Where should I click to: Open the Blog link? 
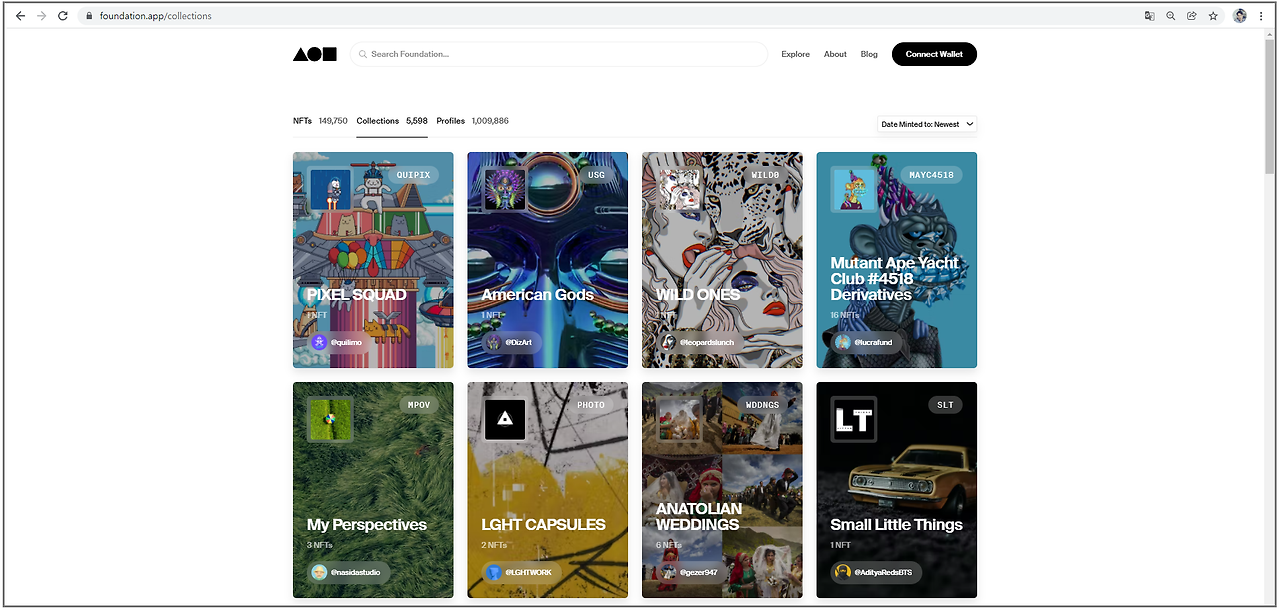click(x=869, y=54)
